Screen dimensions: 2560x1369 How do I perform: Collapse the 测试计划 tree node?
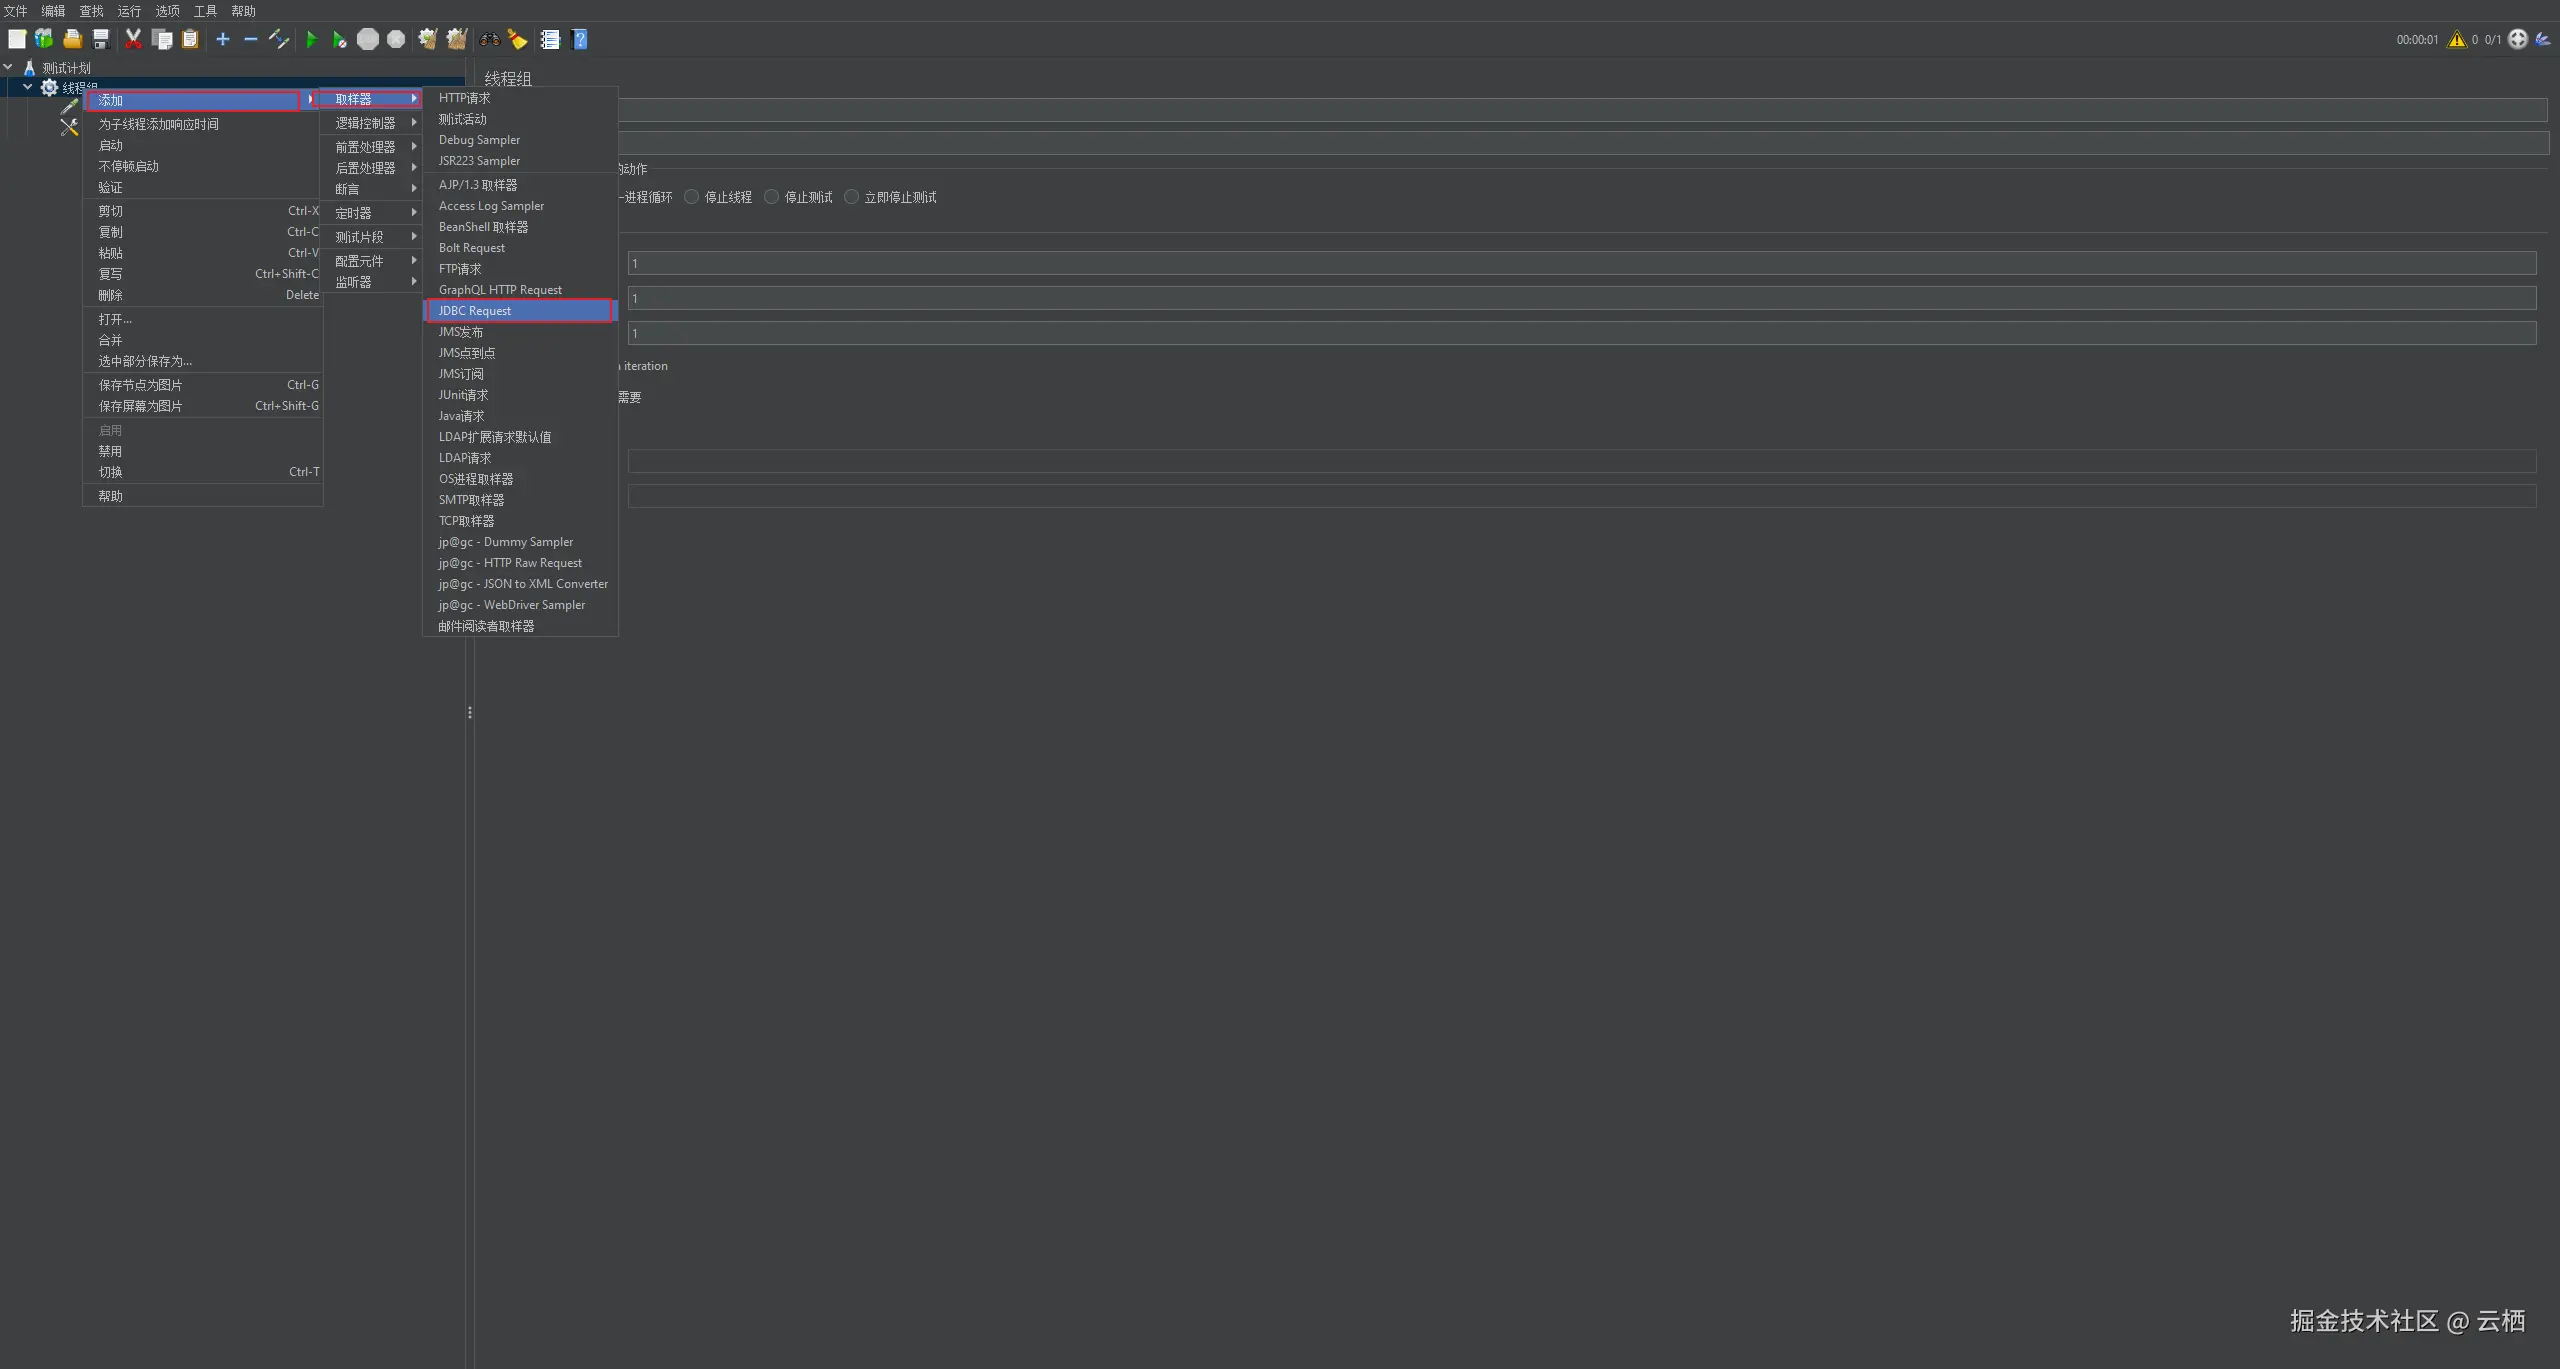(8, 68)
